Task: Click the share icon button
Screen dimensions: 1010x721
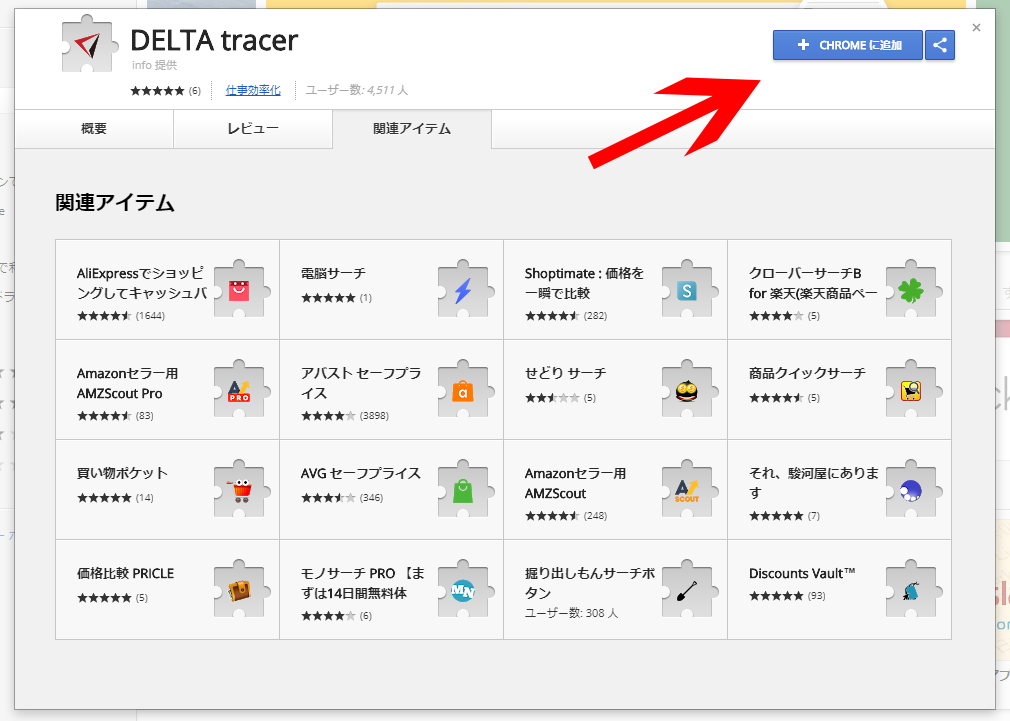Action: 940,45
